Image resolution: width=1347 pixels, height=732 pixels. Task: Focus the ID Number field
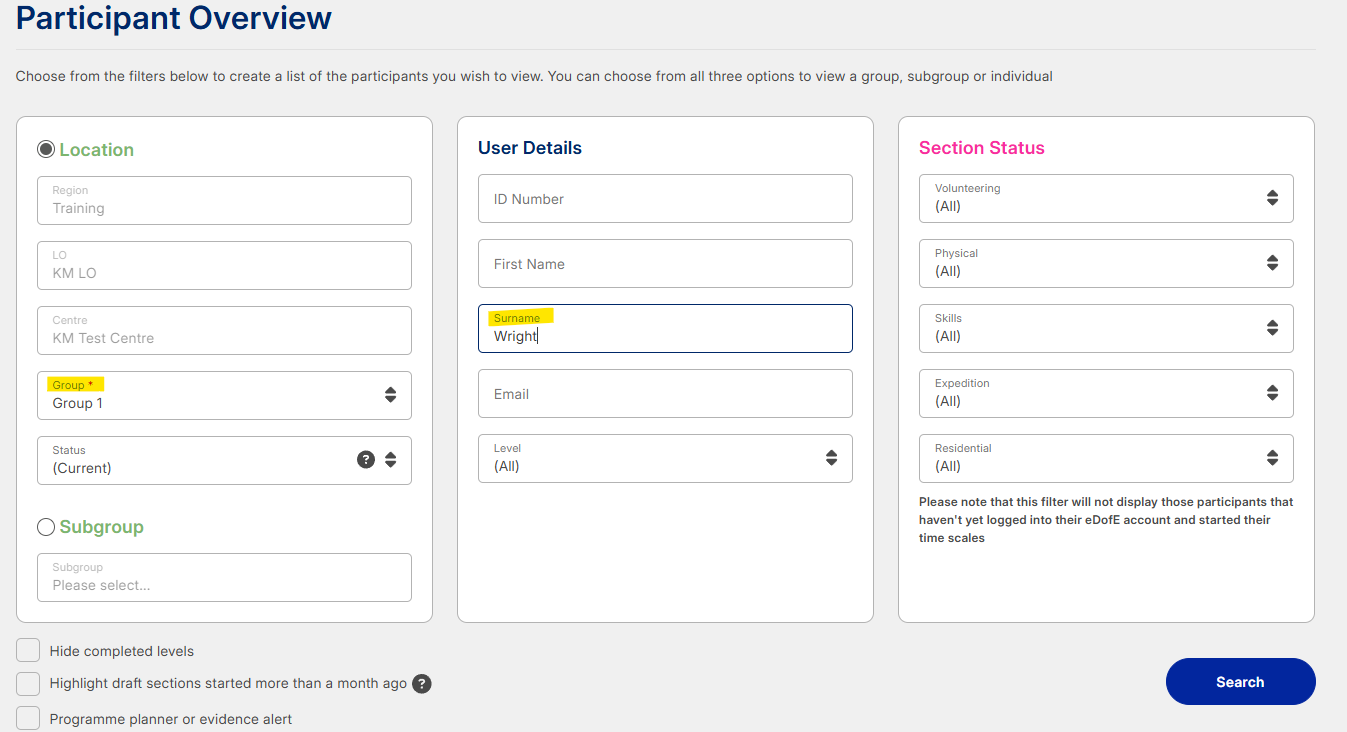(x=665, y=198)
